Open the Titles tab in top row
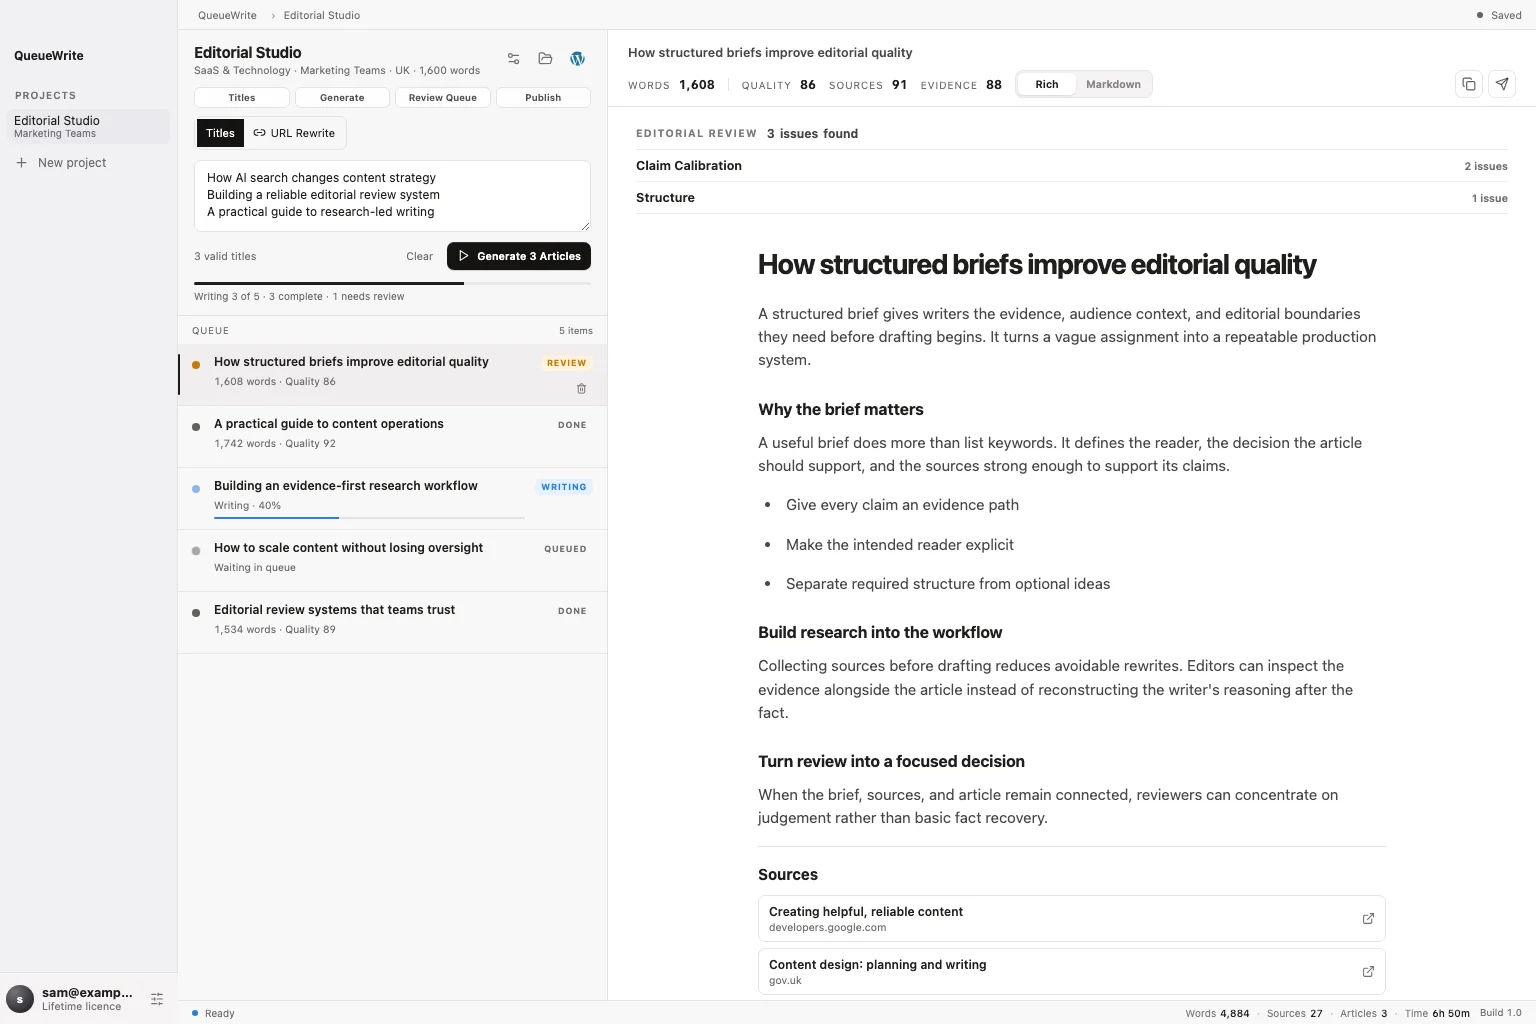The width and height of the screenshot is (1536, 1024). [x=242, y=98]
